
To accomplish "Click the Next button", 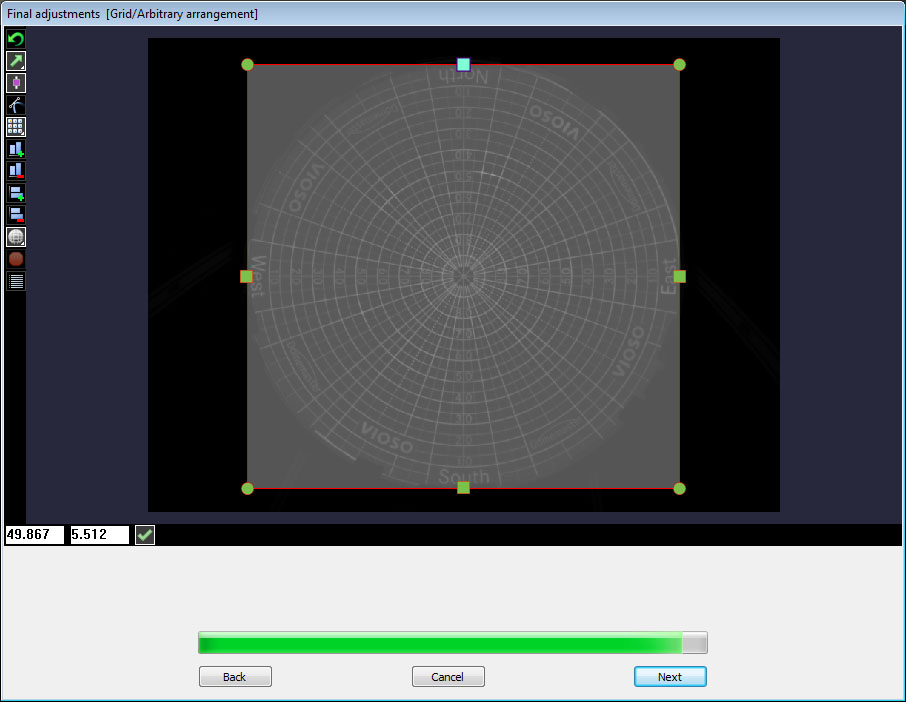I will [670, 677].
